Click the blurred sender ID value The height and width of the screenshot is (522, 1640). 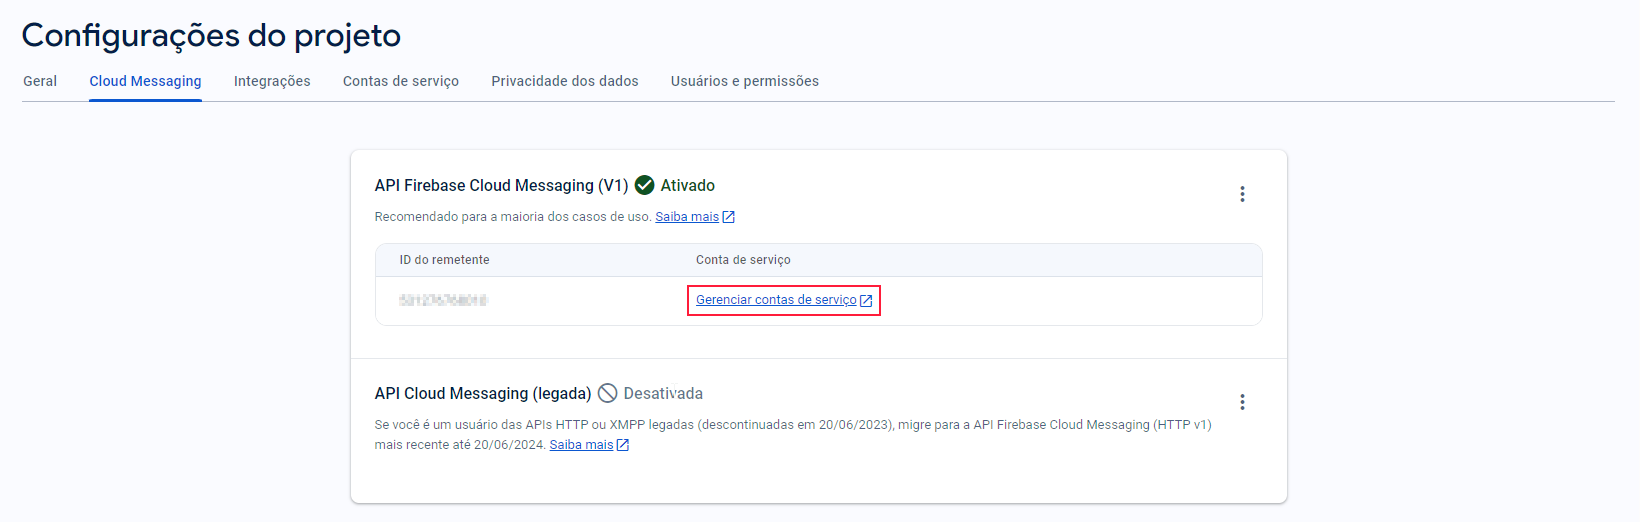(443, 300)
